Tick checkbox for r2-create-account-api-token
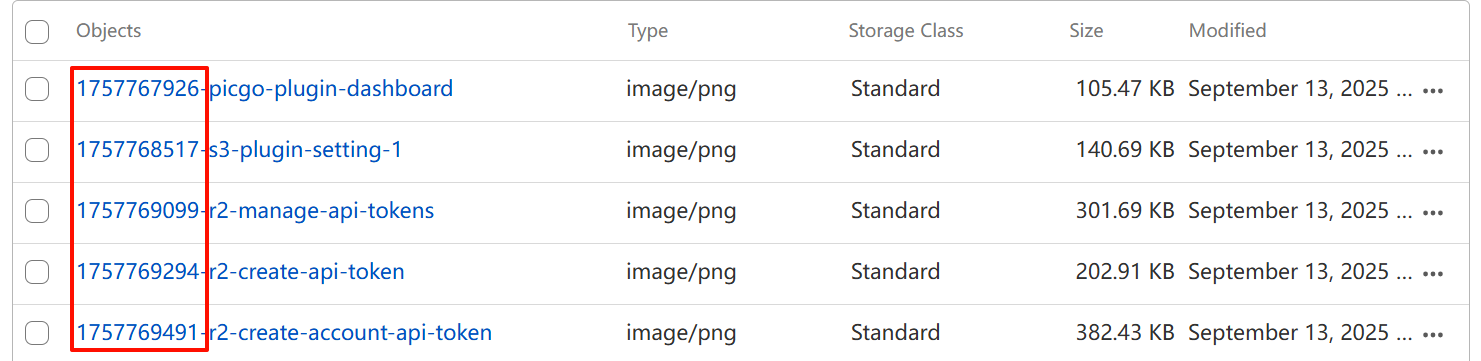The height and width of the screenshot is (361, 1481). tap(37, 333)
